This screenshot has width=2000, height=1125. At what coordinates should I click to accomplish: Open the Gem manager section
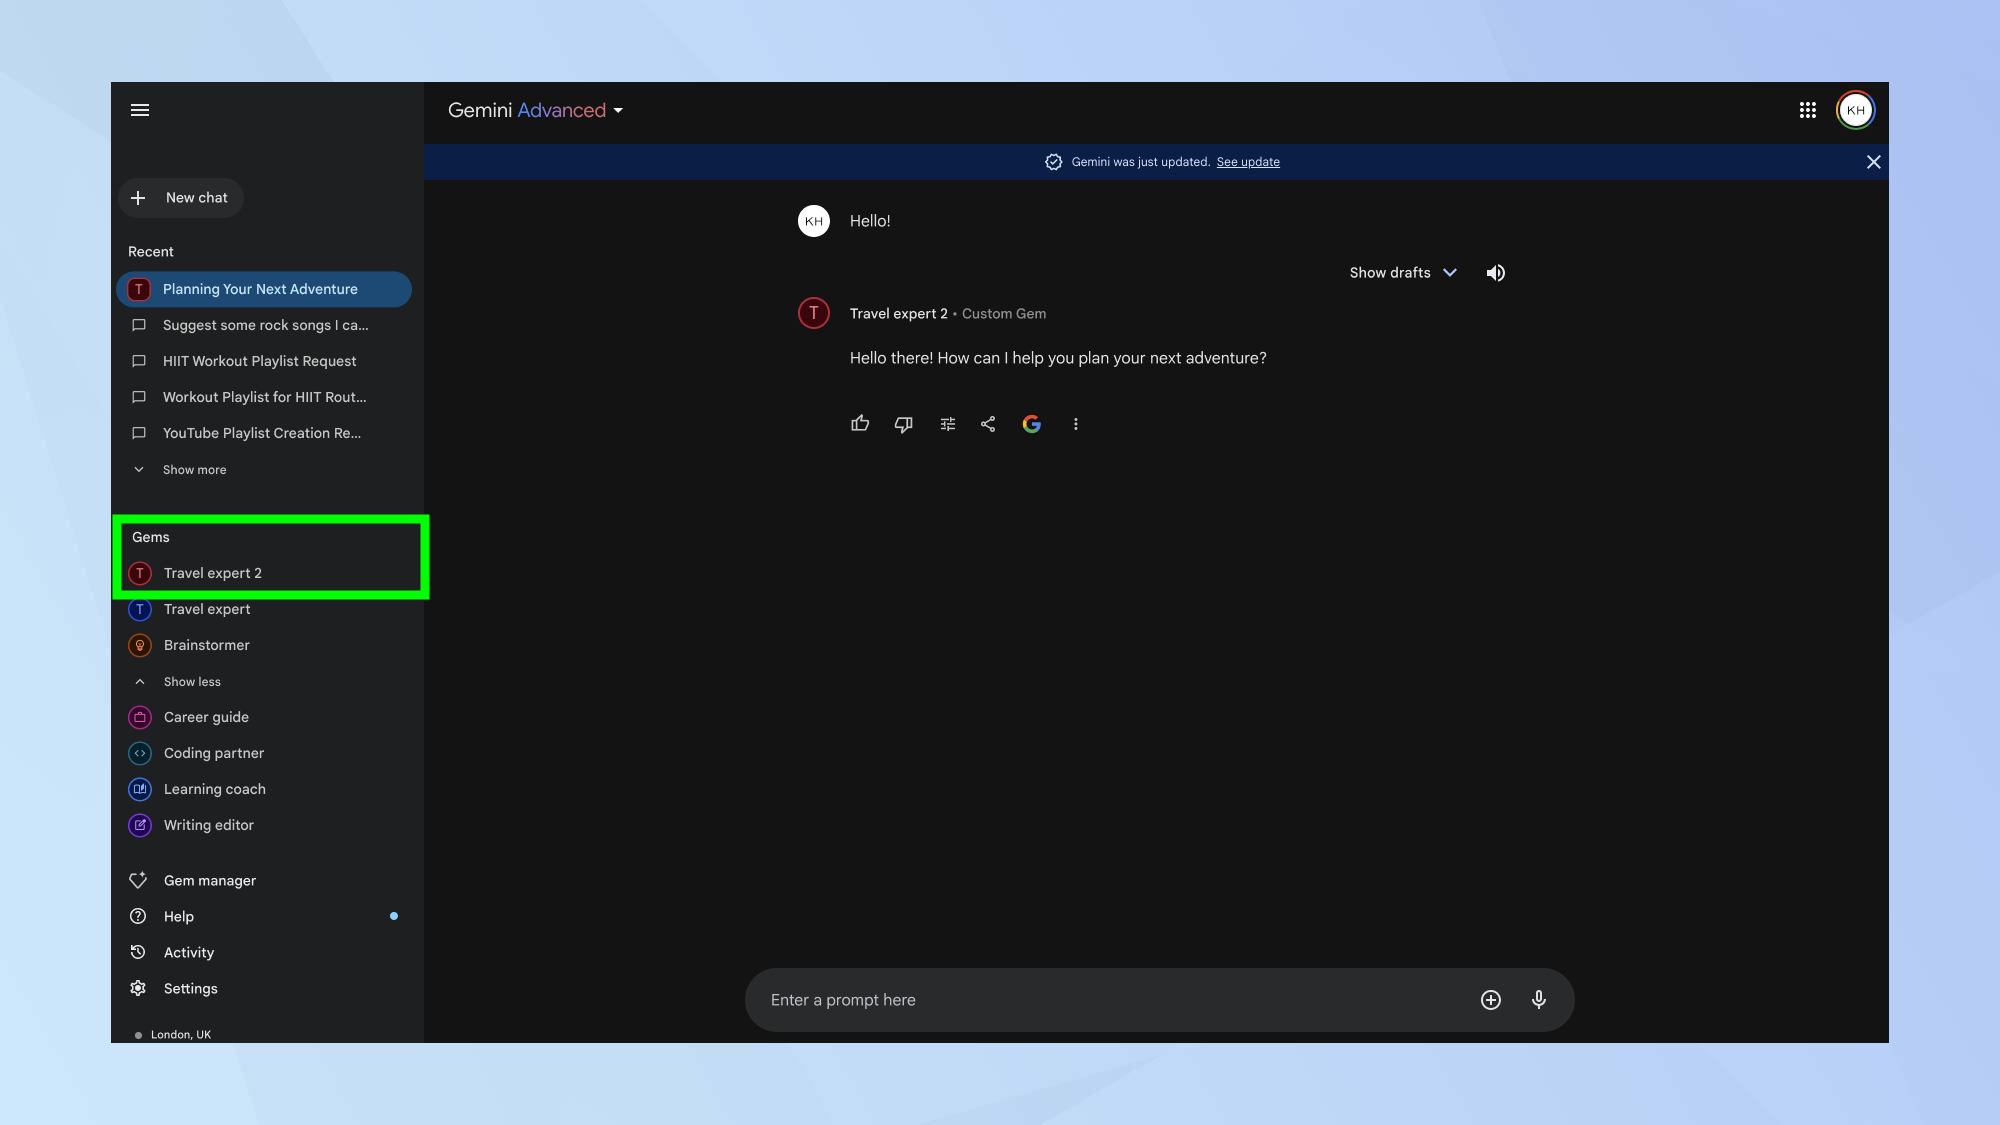[209, 880]
